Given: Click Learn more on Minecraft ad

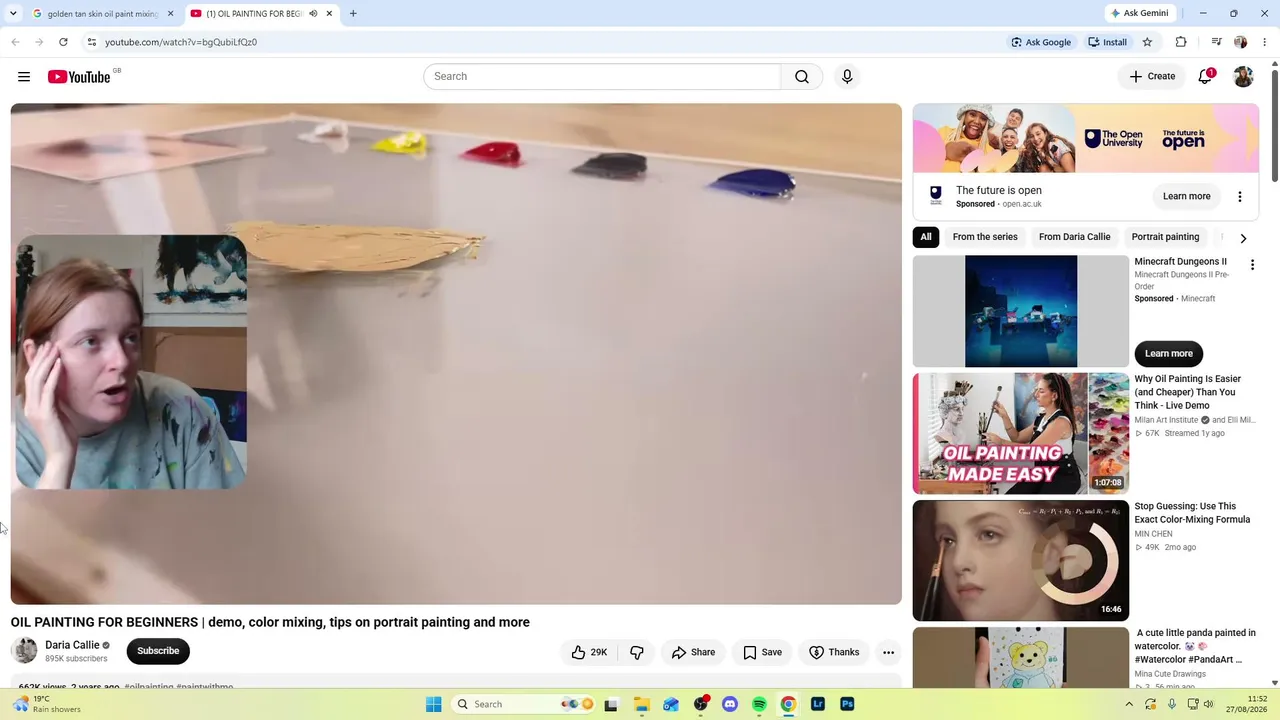Looking at the screenshot, I should coord(1169,354).
